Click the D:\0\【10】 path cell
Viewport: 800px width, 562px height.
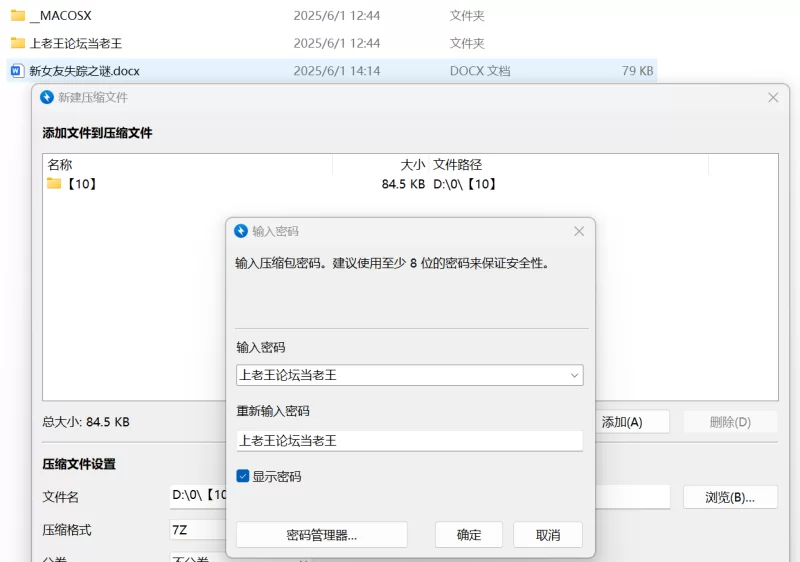click(465, 184)
